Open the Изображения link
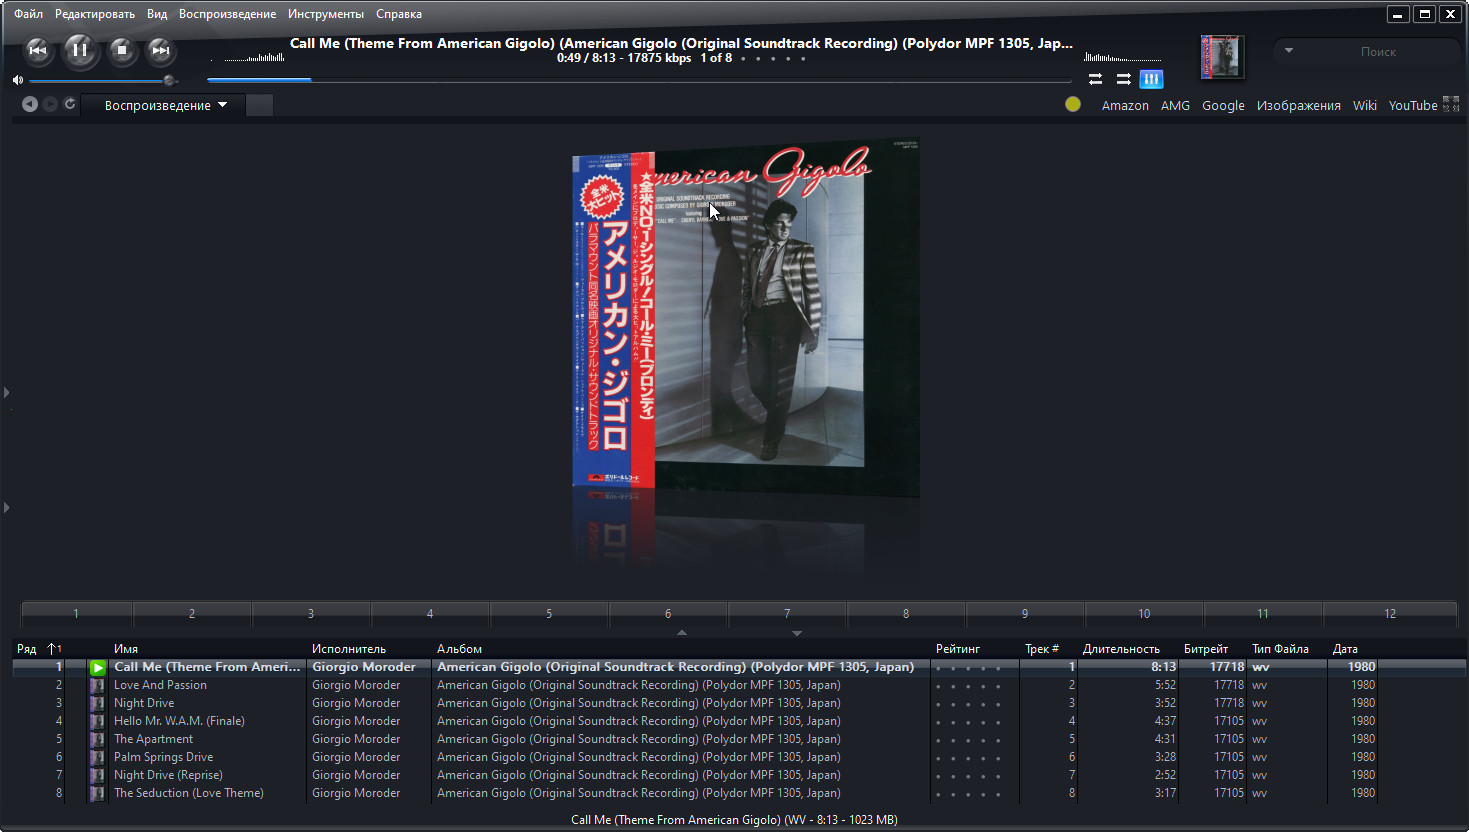 coord(1299,105)
